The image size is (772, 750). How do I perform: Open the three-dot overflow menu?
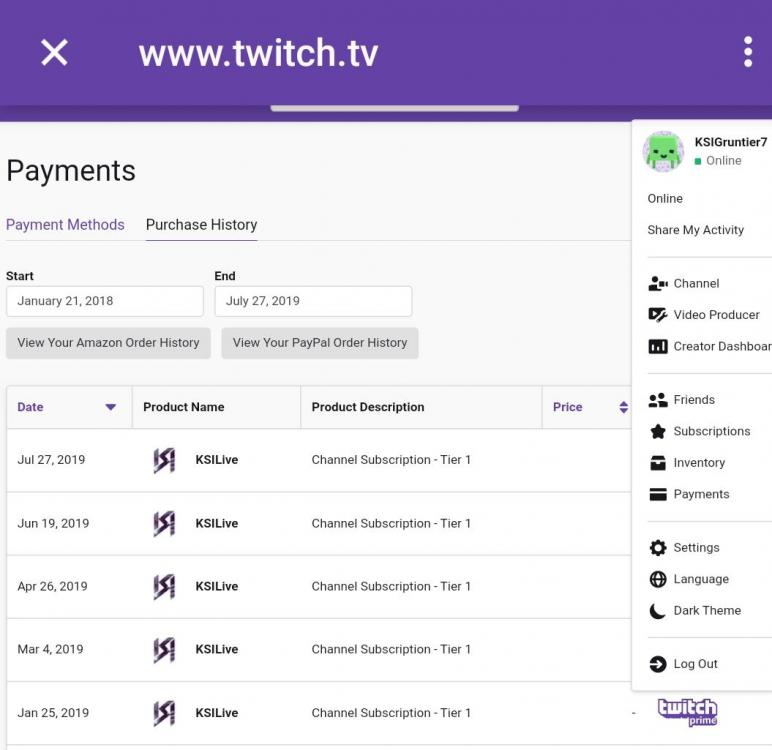748,51
